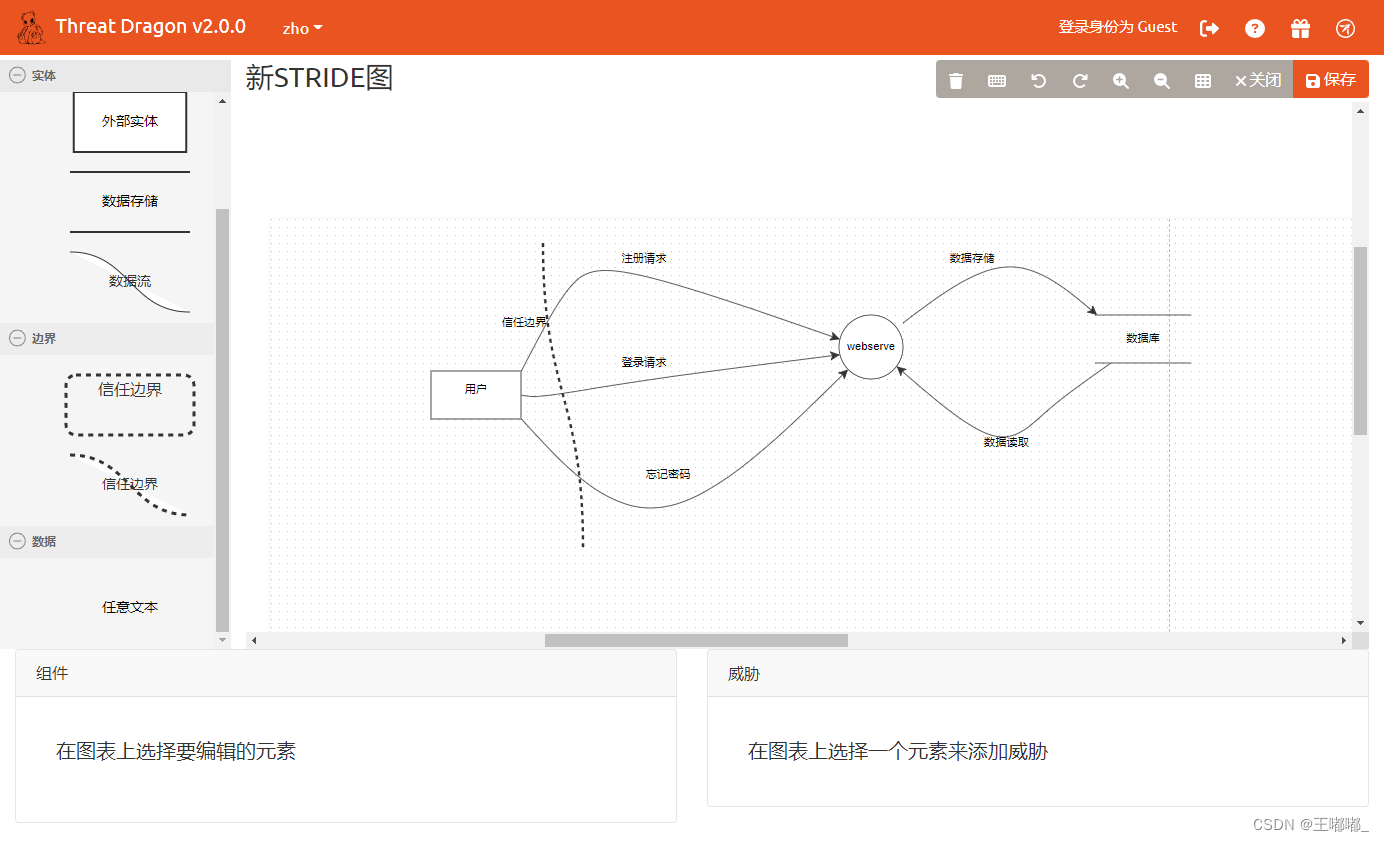Click the Threat Dragon logo icon
The height and width of the screenshot is (841, 1384).
[x=31, y=27]
